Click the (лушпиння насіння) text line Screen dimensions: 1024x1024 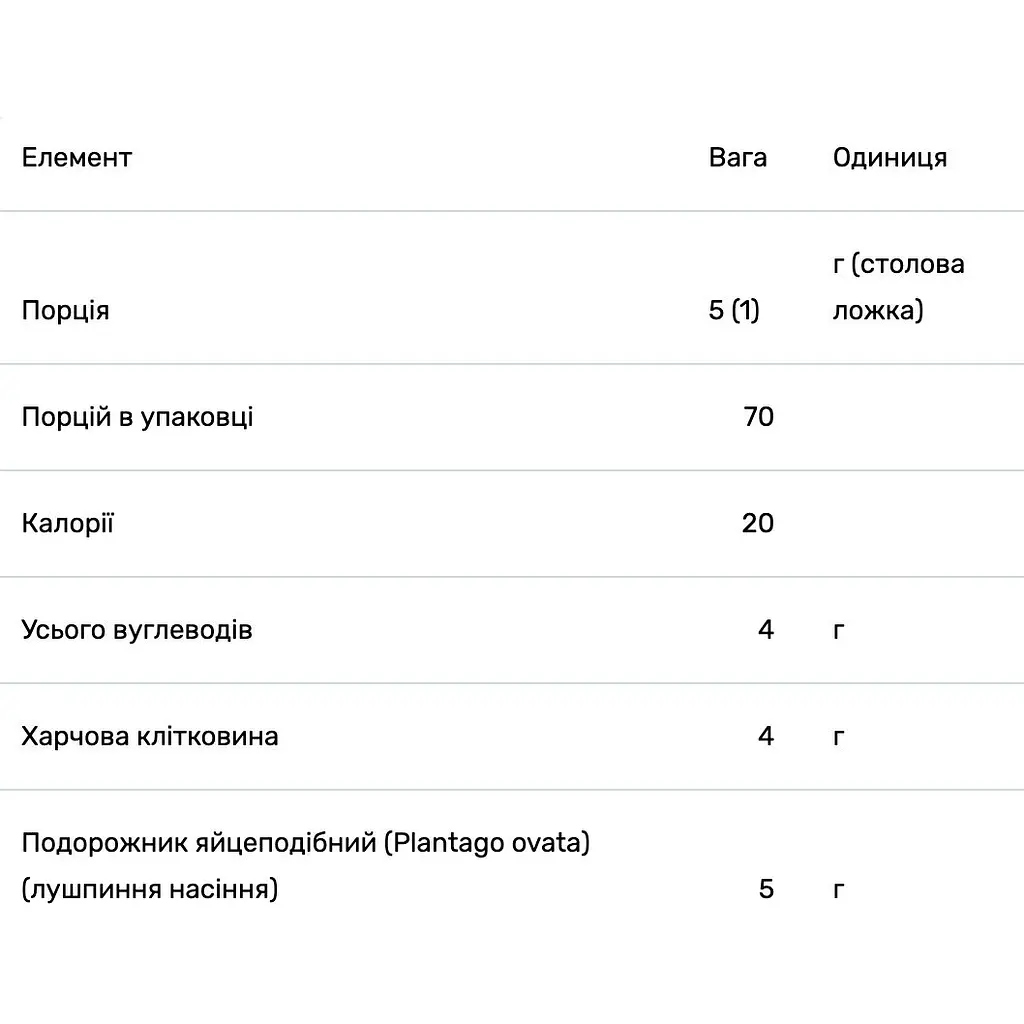150,889
